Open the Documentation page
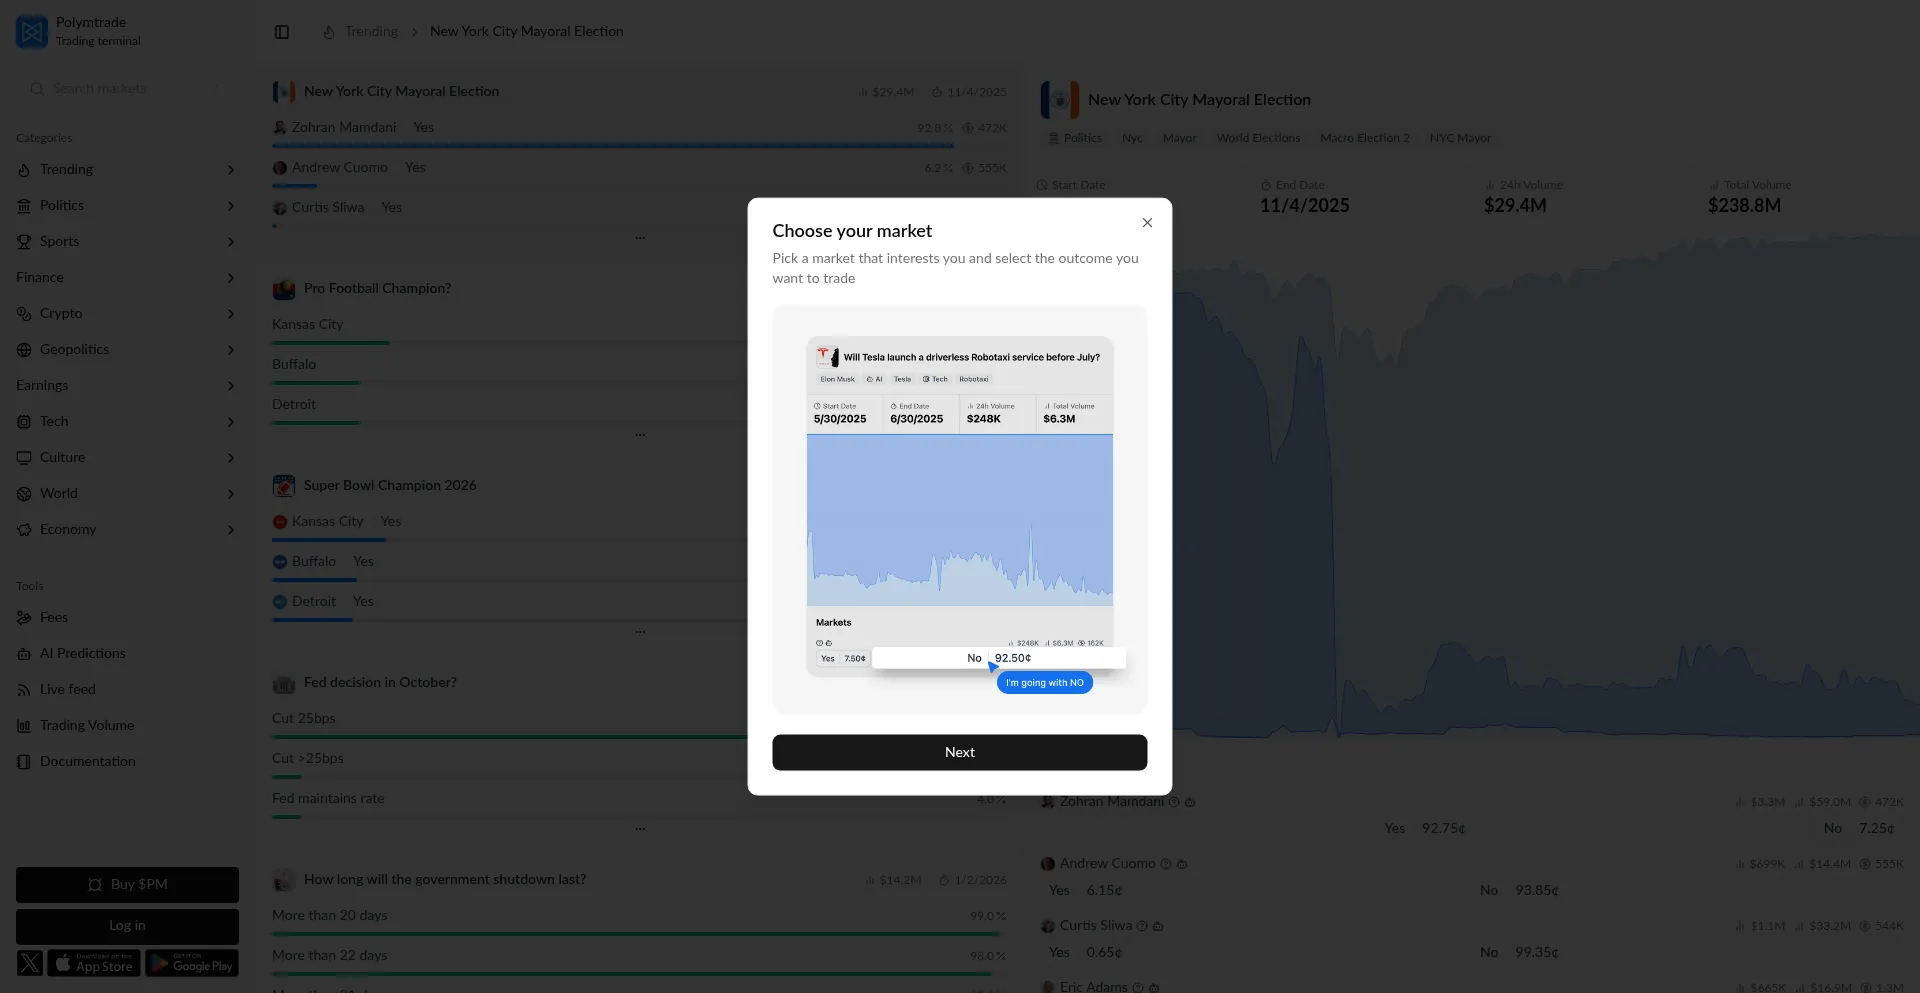 point(87,761)
